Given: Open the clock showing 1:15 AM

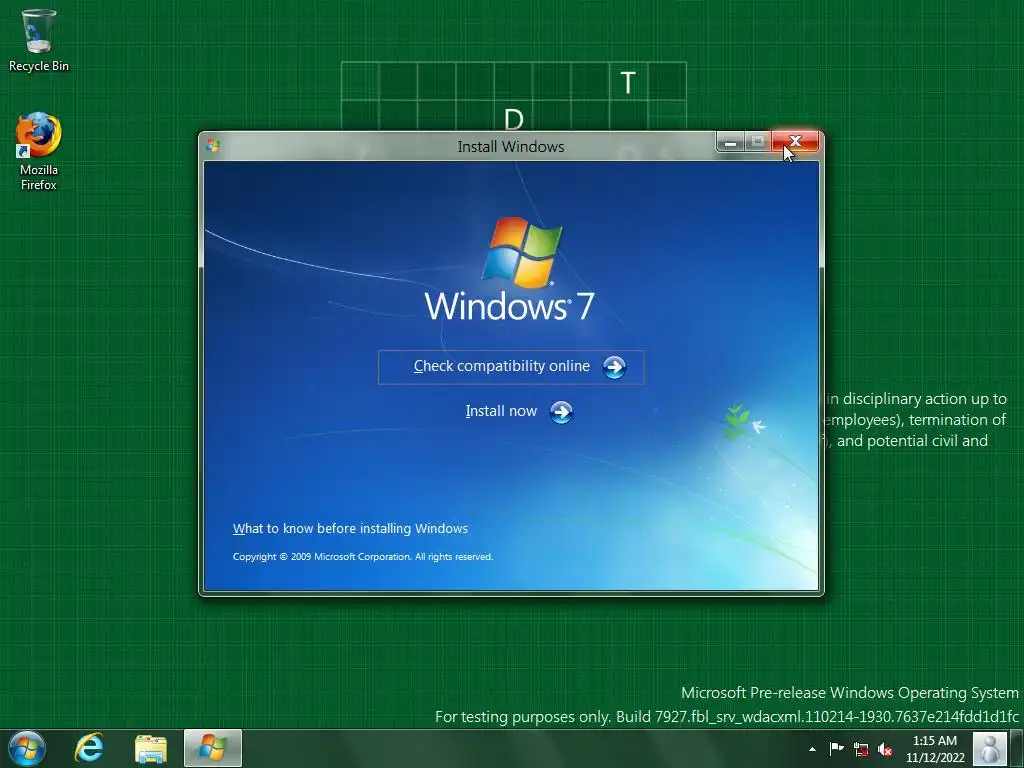Looking at the screenshot, I should (935, 749).
